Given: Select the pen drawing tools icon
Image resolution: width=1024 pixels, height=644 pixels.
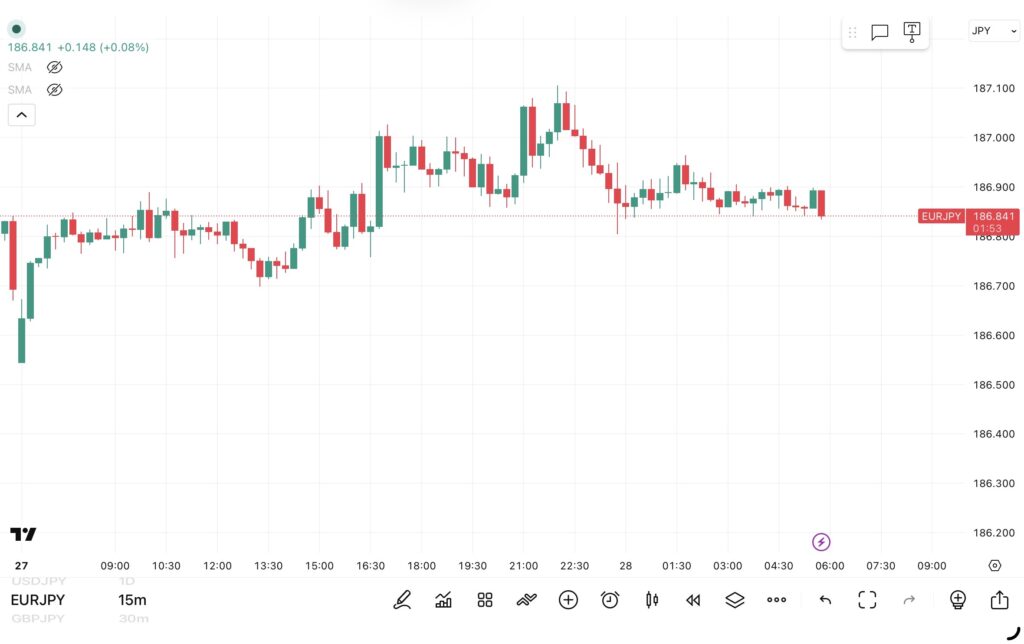Looking at the screenshot, I should point(402,600).
